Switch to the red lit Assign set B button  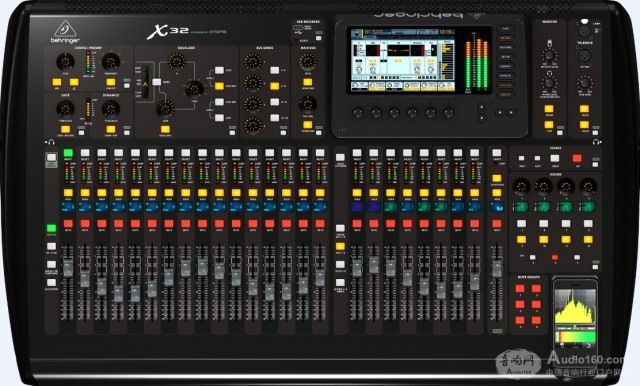(555, 257)
